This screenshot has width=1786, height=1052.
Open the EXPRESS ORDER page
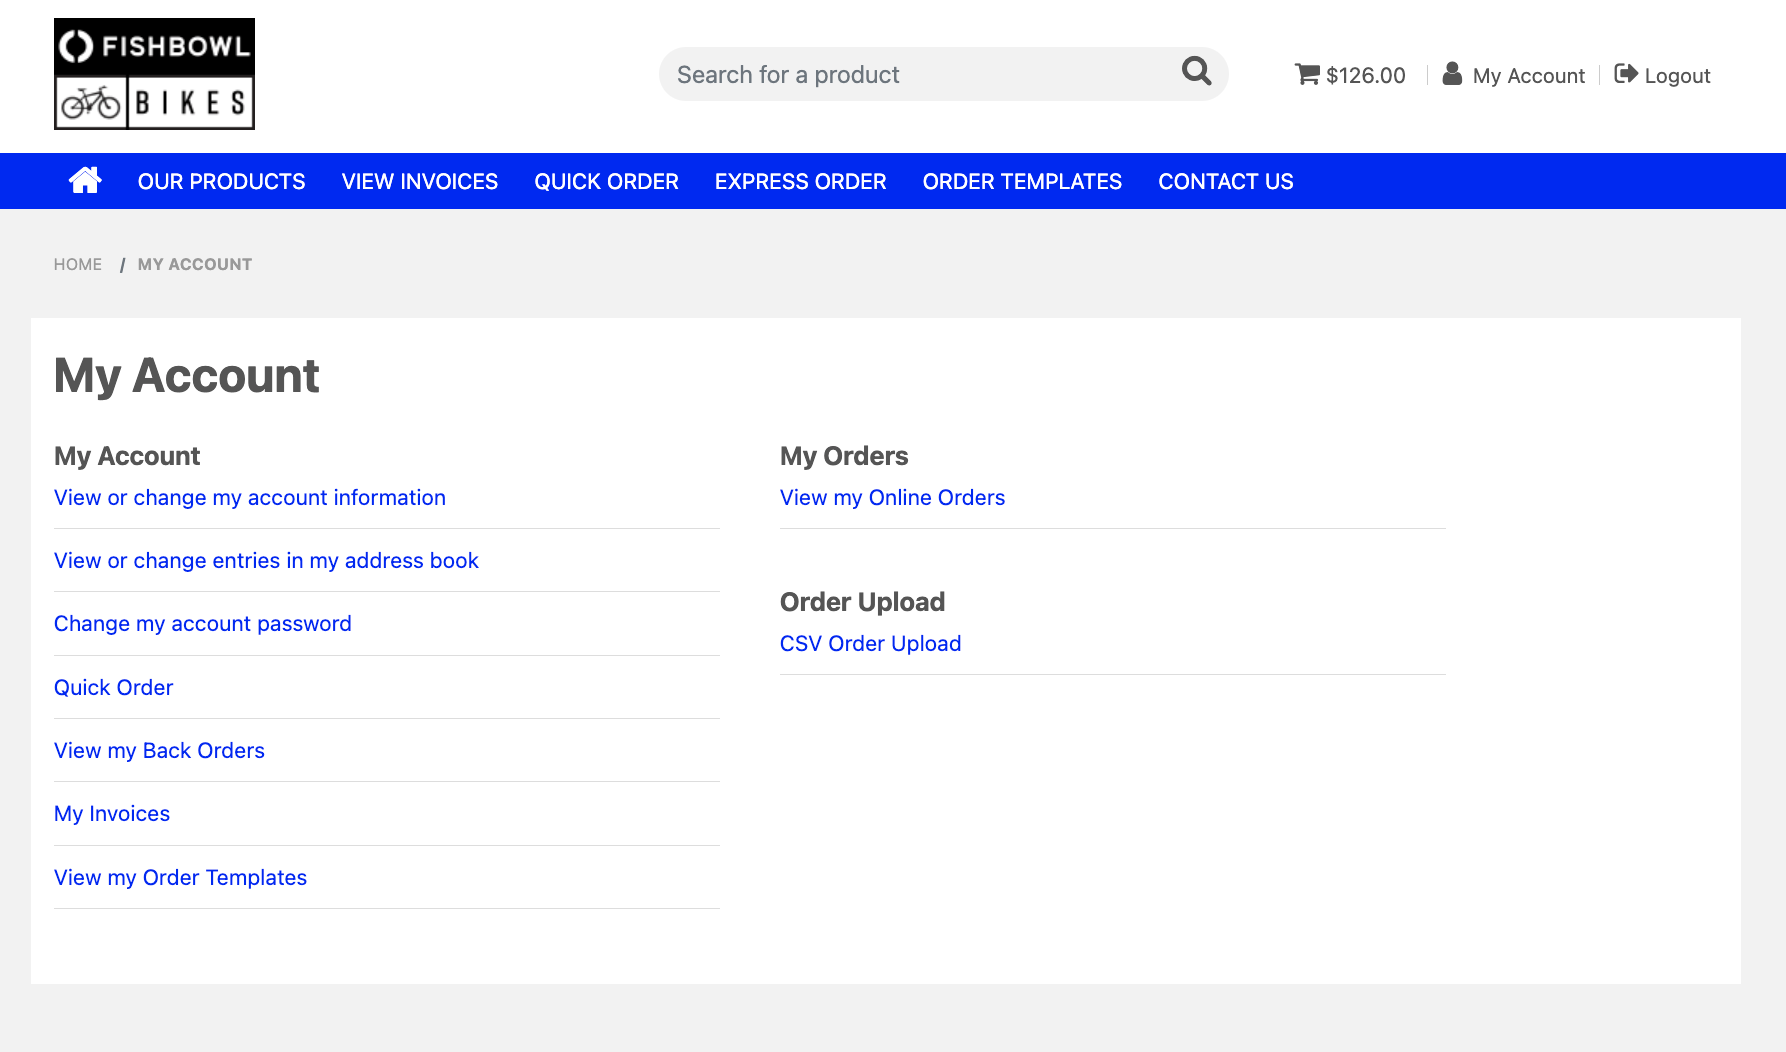[800, 181]
